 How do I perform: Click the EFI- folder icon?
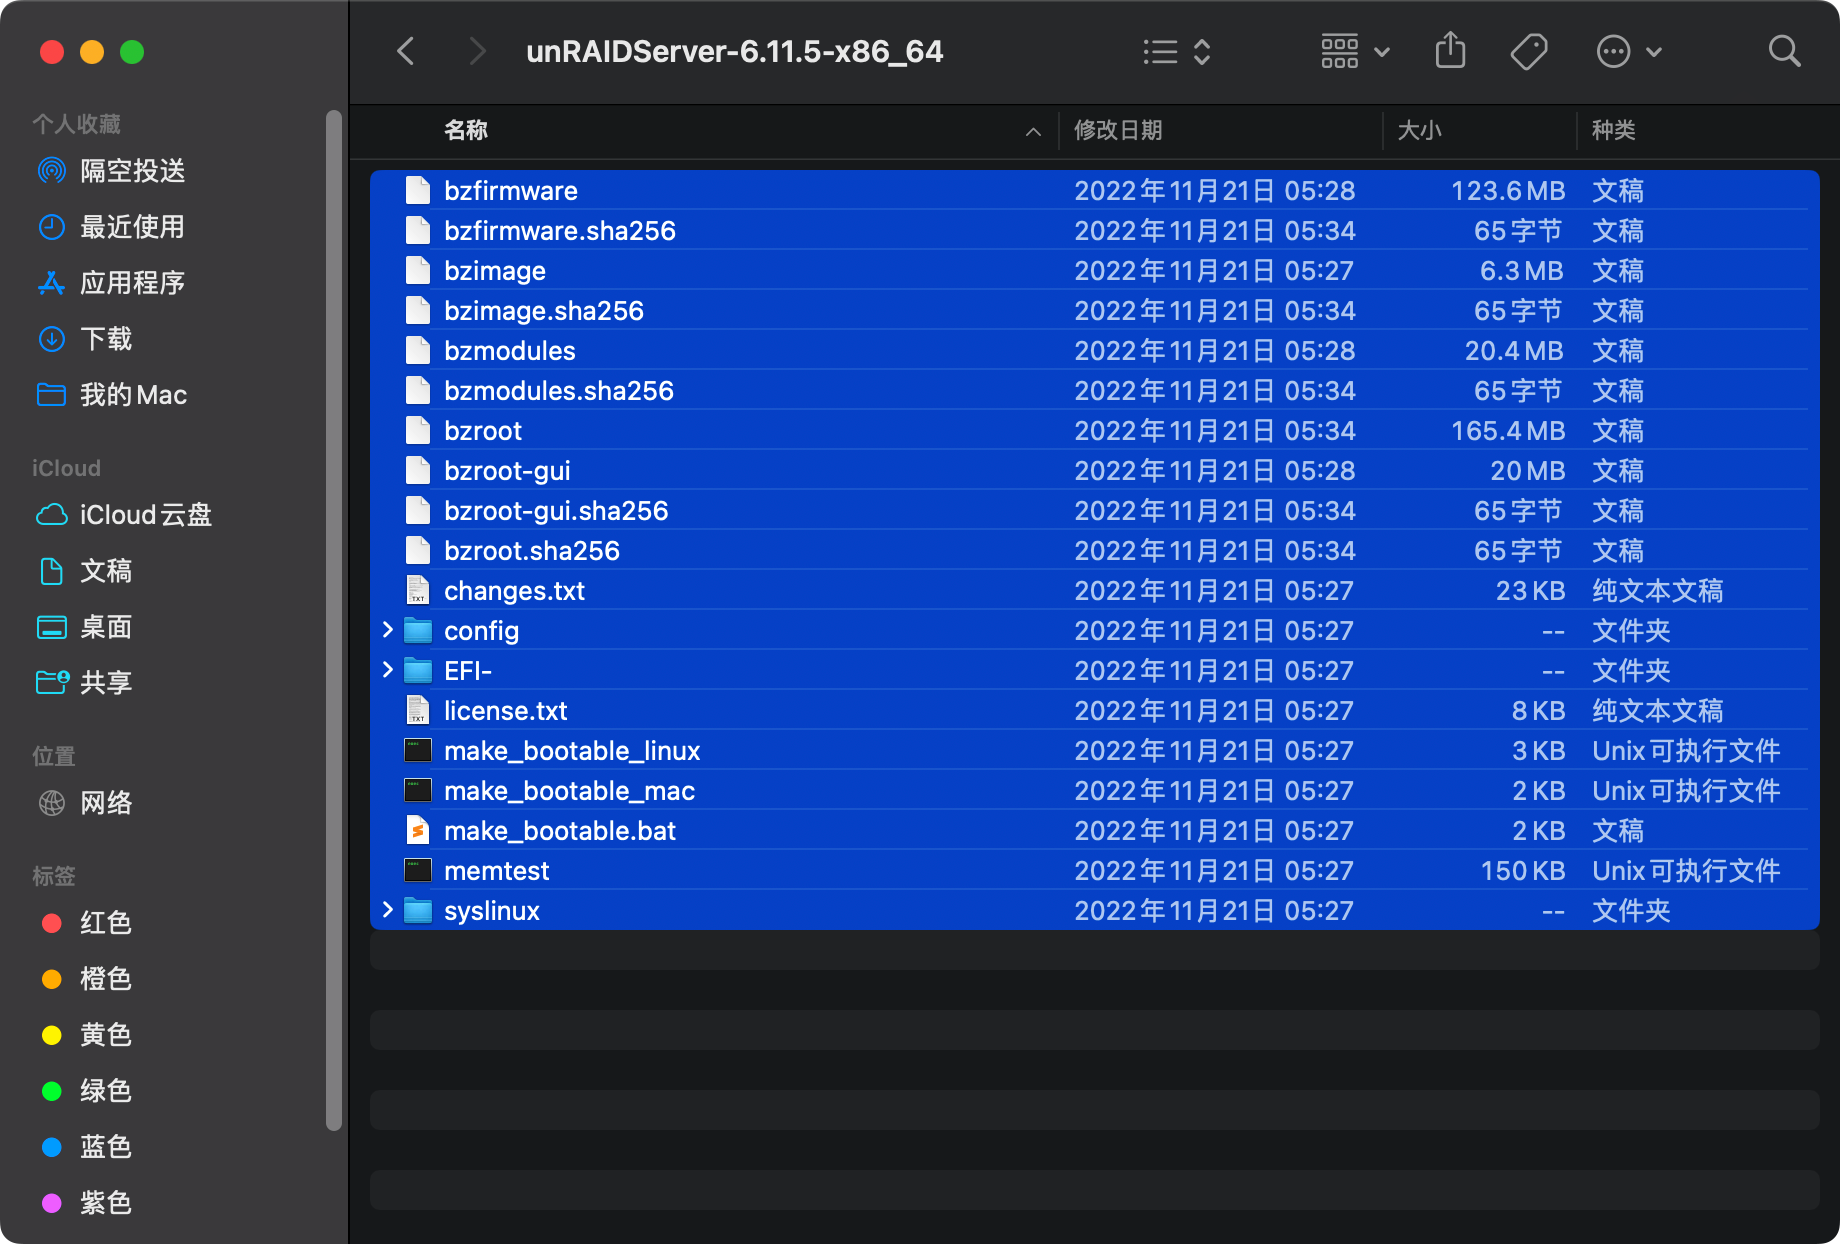pyautogui.click(x=418, y=670)
